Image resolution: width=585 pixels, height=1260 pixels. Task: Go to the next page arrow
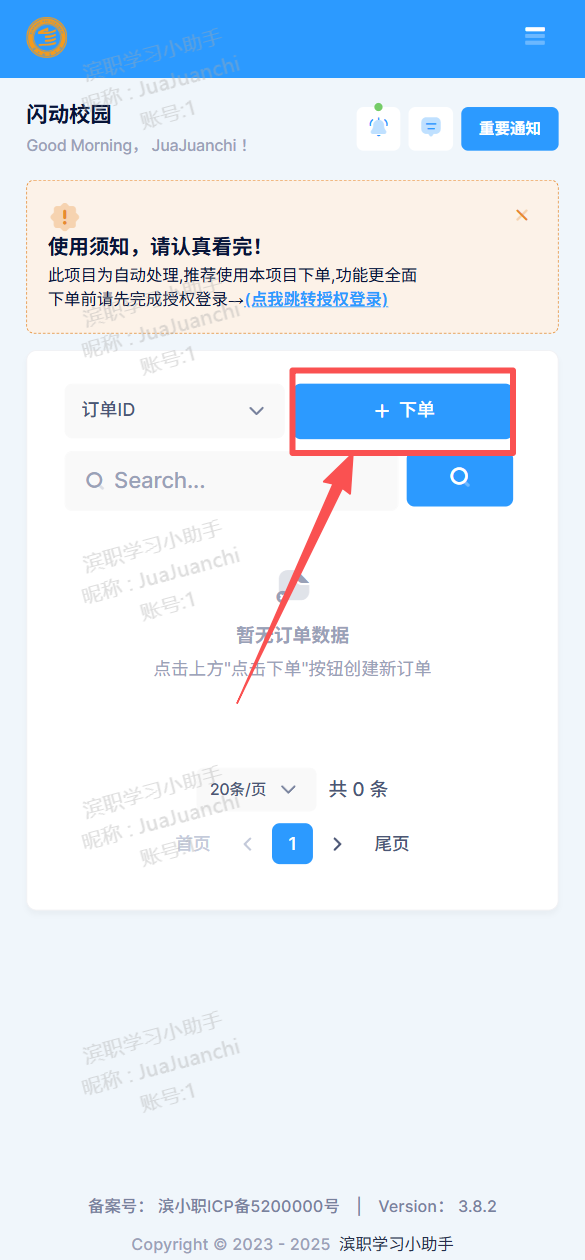point(338,844)
